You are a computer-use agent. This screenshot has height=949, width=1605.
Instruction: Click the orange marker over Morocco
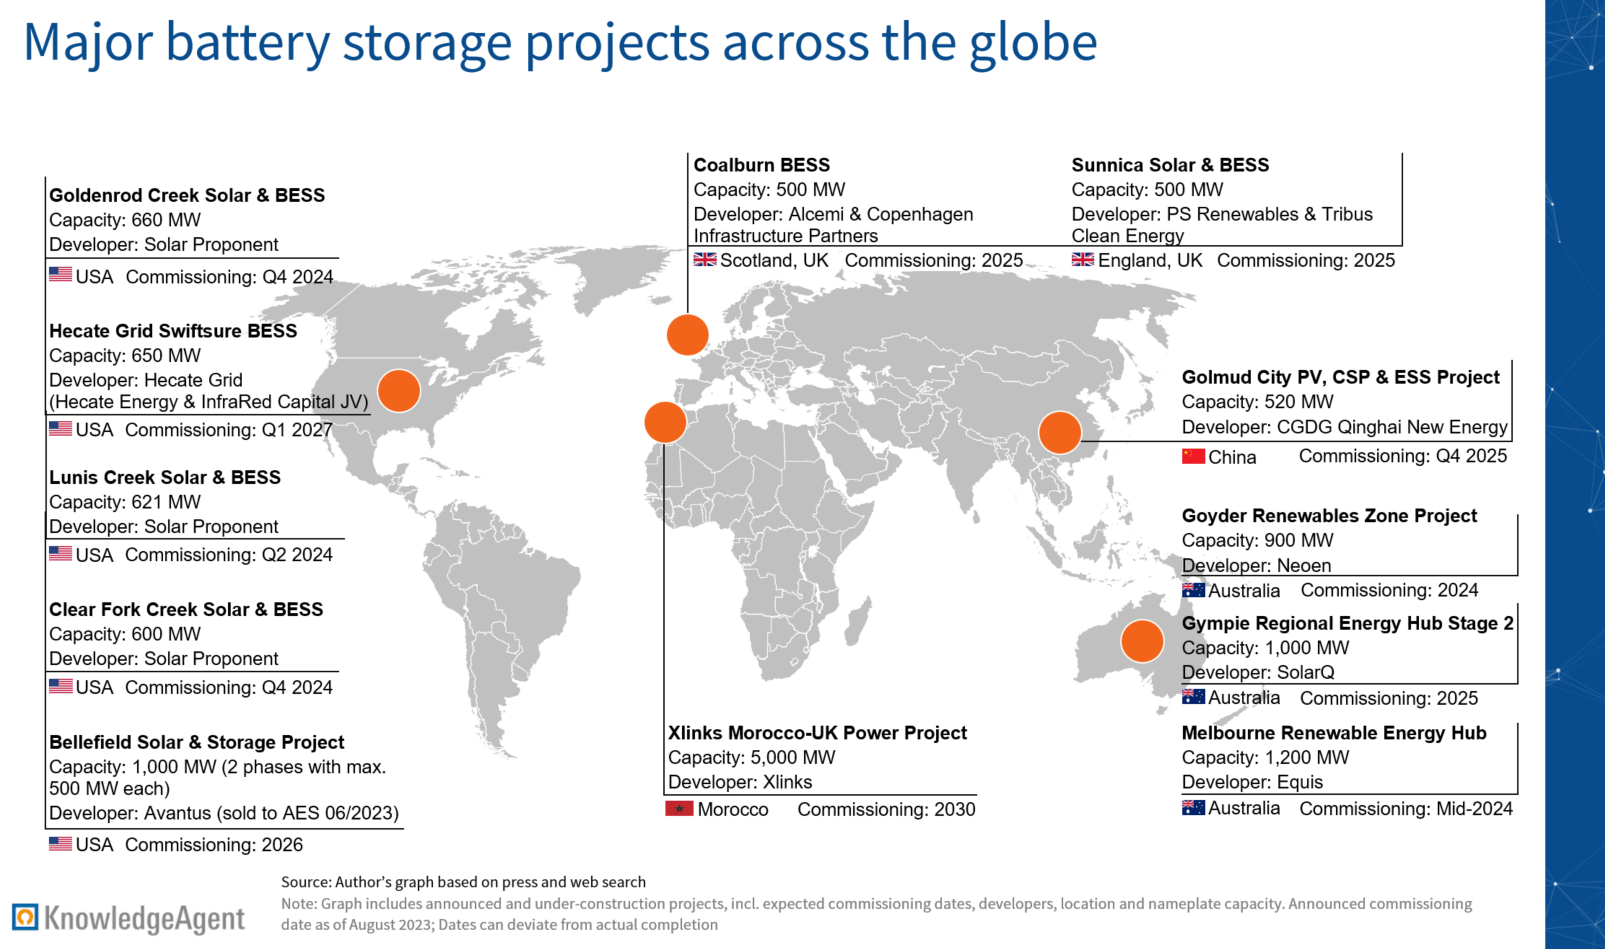pyautogui.click(x=665, y=422)
